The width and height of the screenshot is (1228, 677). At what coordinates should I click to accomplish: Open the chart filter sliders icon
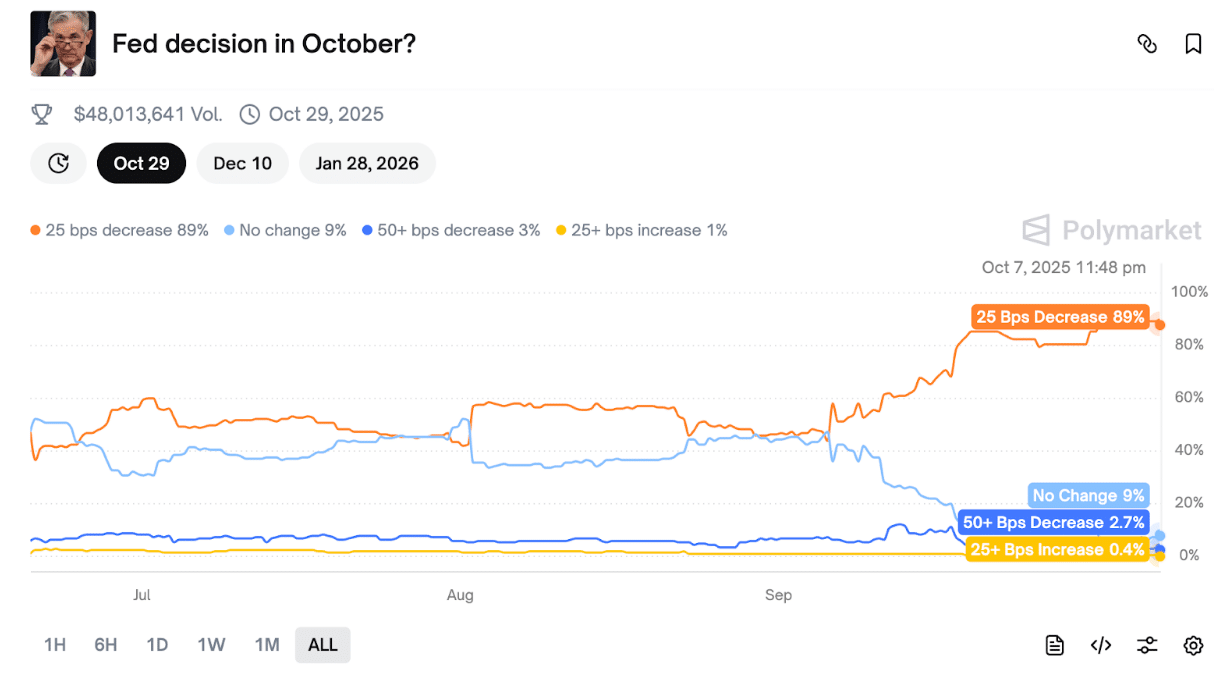1147,645
